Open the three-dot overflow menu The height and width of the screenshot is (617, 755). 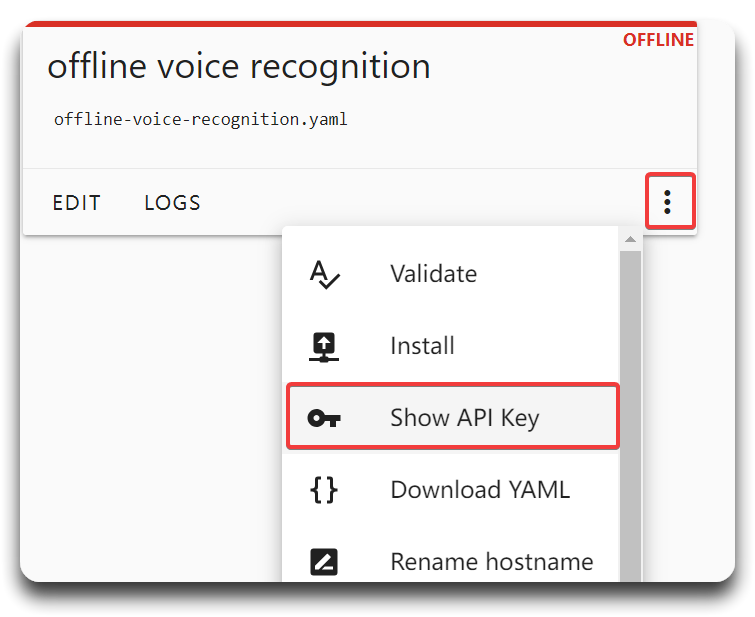[x=668, y=202]
